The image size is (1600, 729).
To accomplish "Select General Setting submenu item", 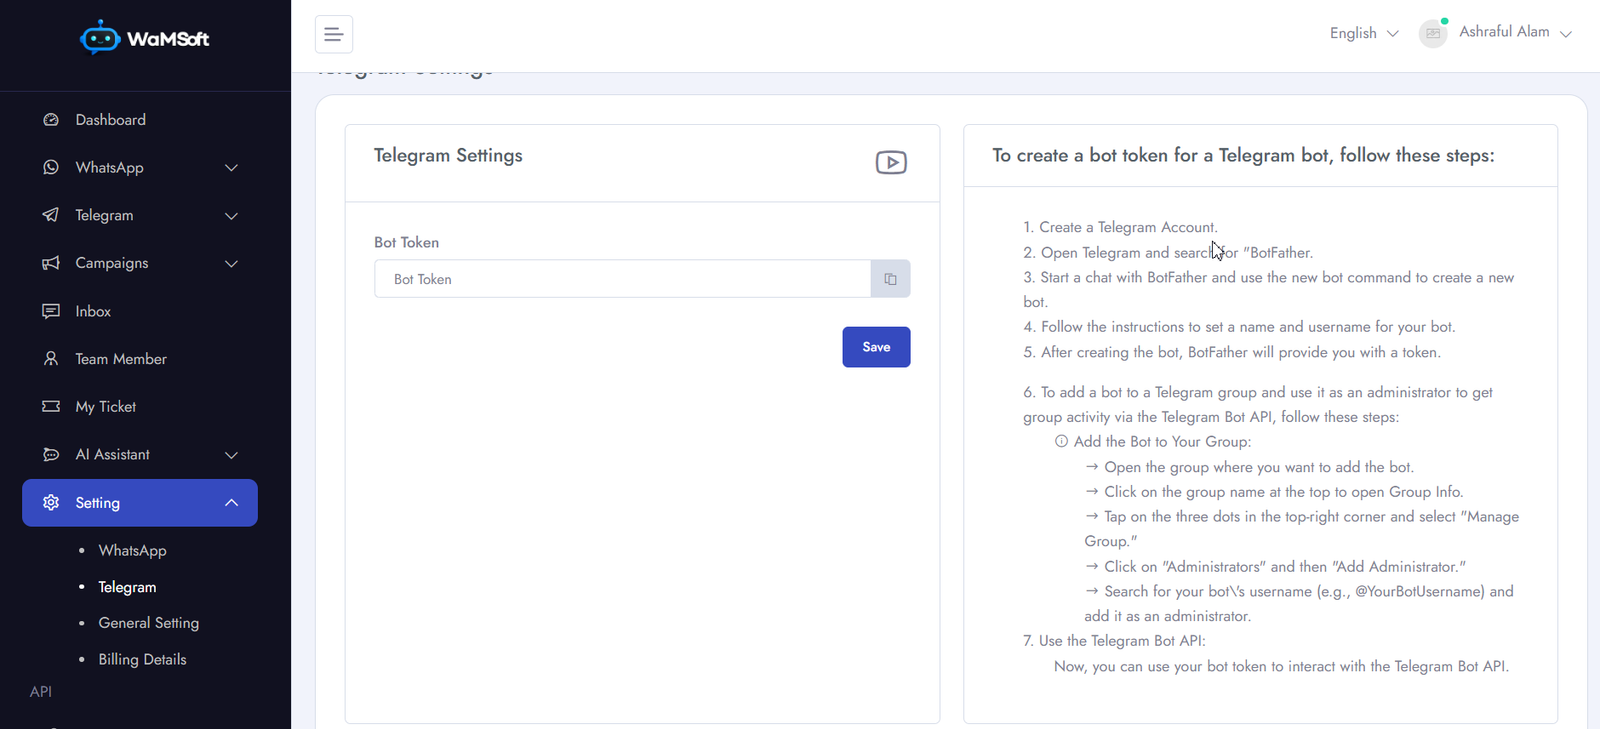I will (x=148, y=623).
